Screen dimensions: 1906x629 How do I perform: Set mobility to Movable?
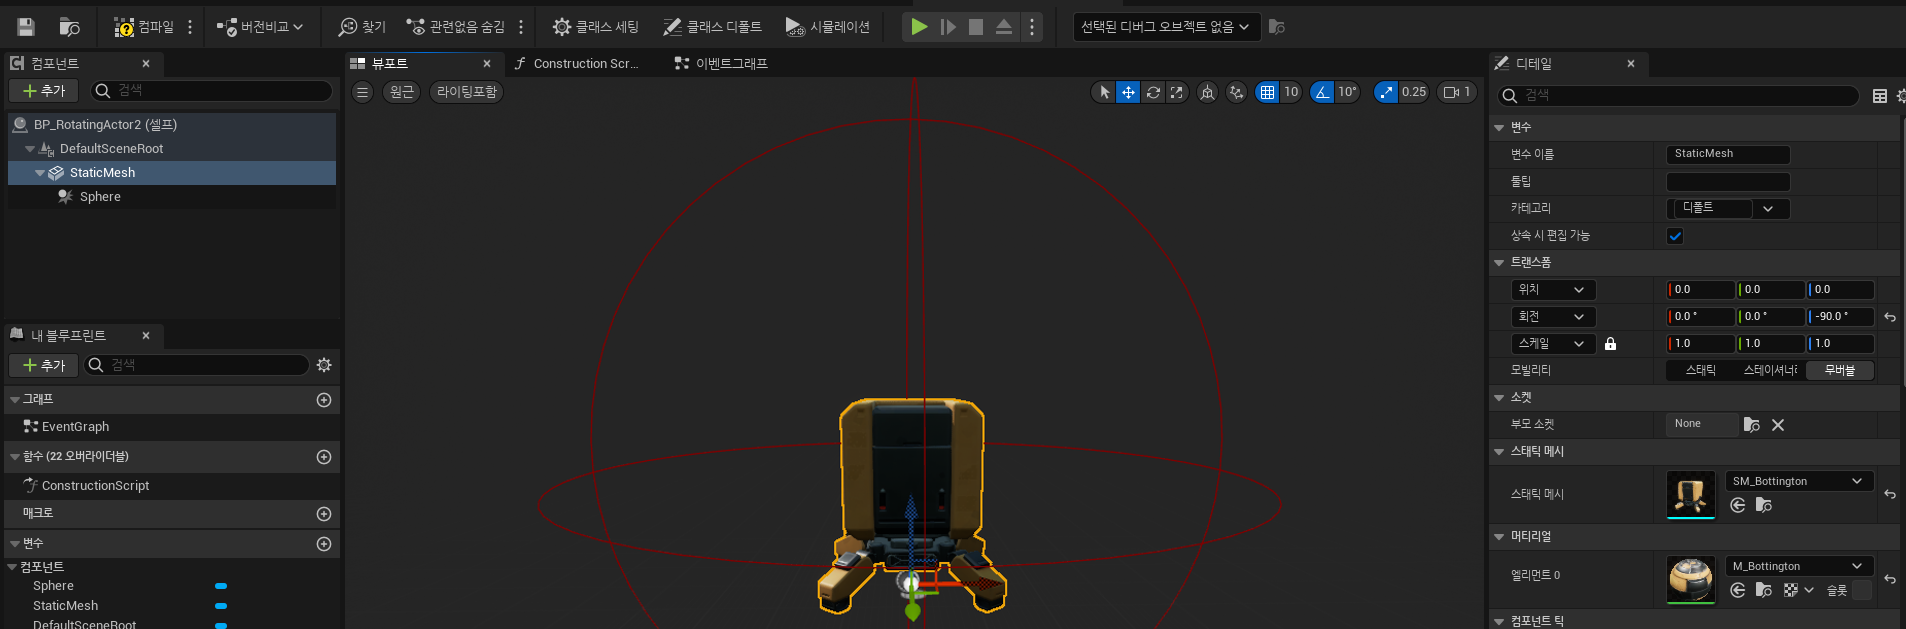pos(1840,370)
